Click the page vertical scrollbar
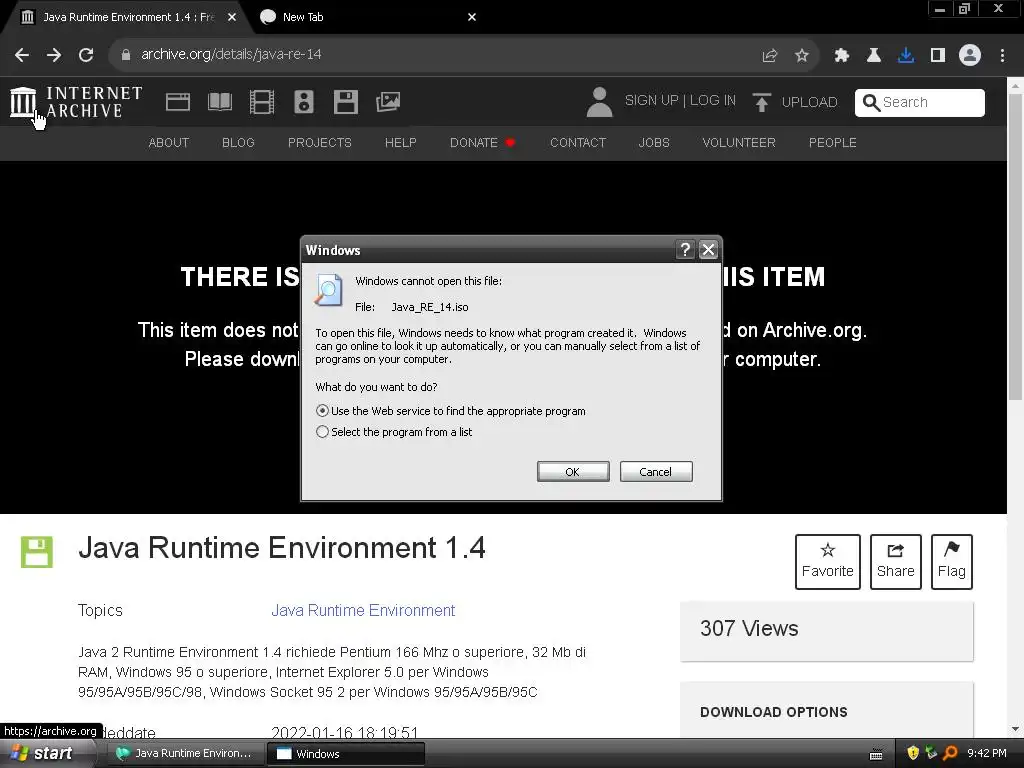Image resolution: width=1024 pixels, height=768 pixels. coord(1016,248)
